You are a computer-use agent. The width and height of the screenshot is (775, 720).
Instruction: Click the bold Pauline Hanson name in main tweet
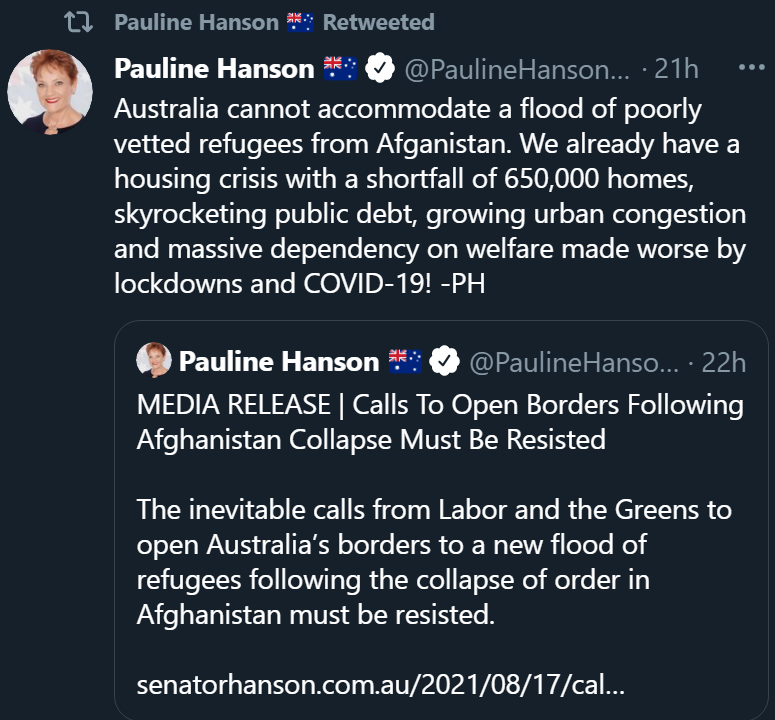pos(214,69)
